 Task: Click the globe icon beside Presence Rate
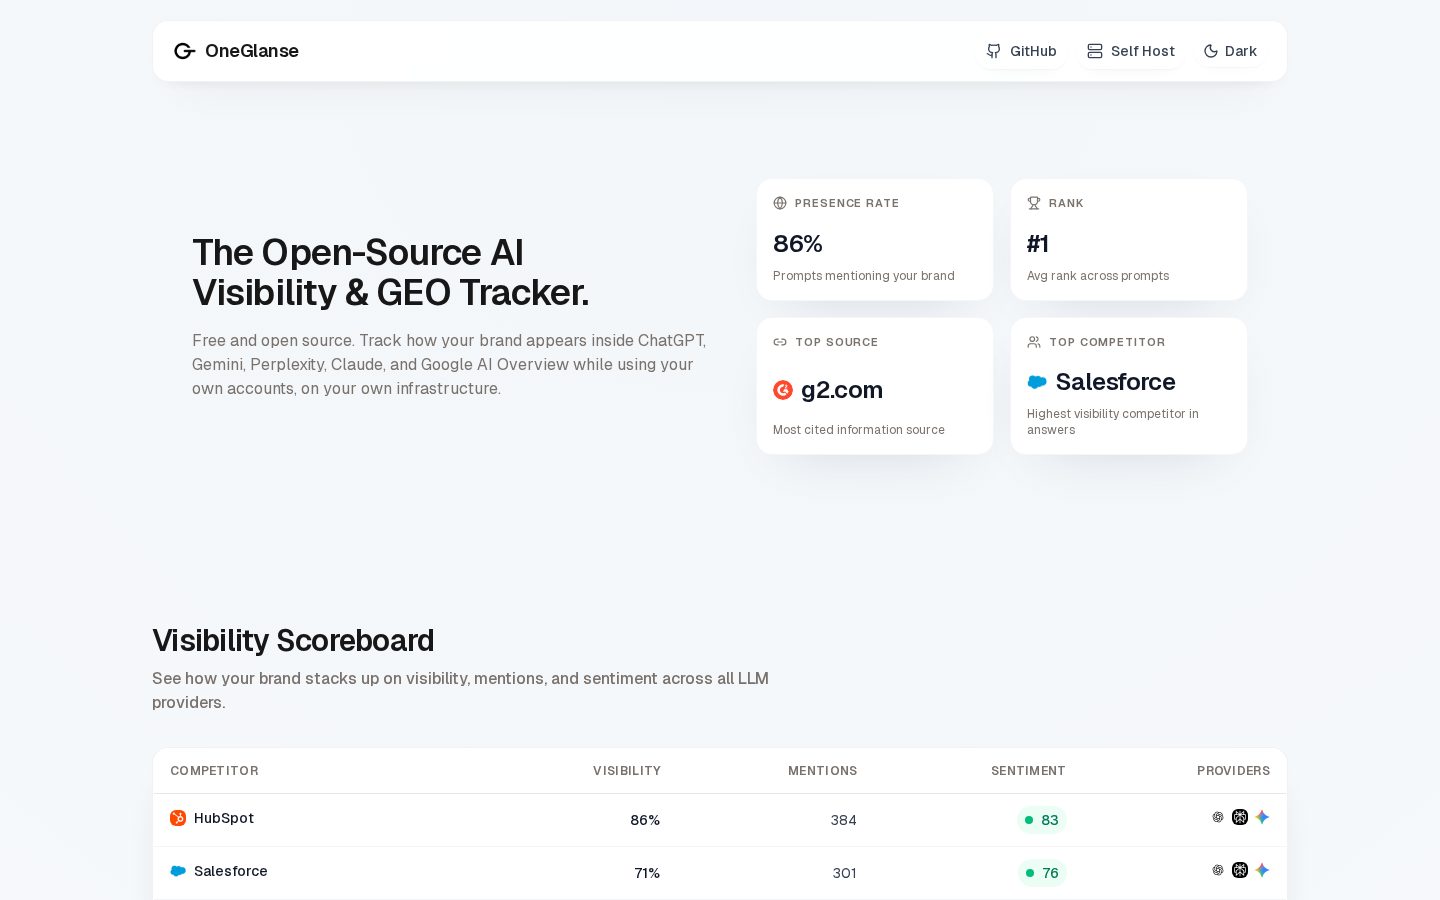pos(780,203)
